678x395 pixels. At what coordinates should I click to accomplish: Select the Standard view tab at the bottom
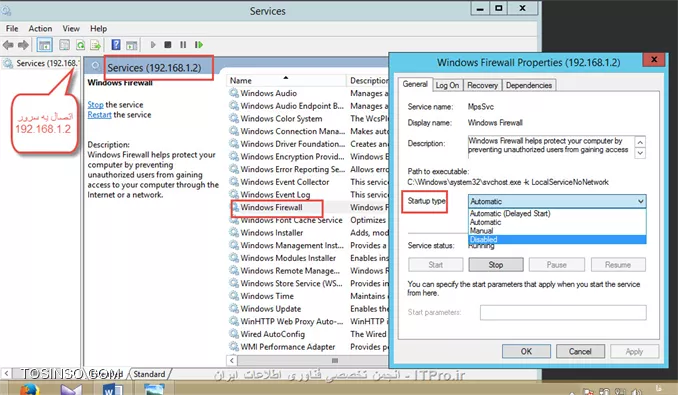pos(149,374)
